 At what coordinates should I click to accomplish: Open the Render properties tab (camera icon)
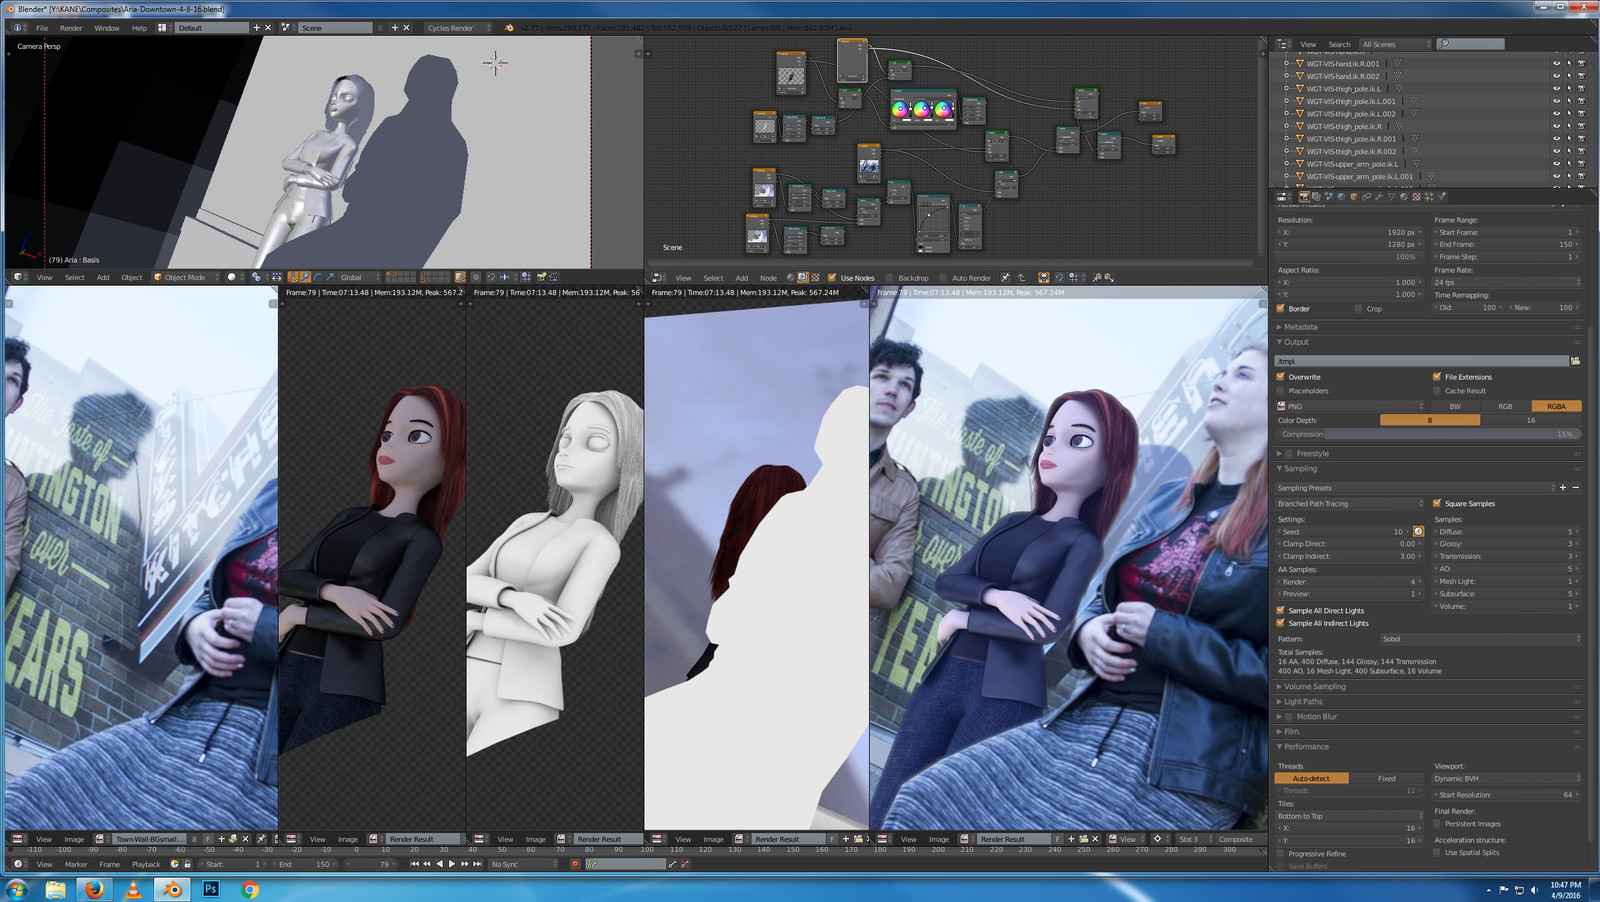[1304, 196]
